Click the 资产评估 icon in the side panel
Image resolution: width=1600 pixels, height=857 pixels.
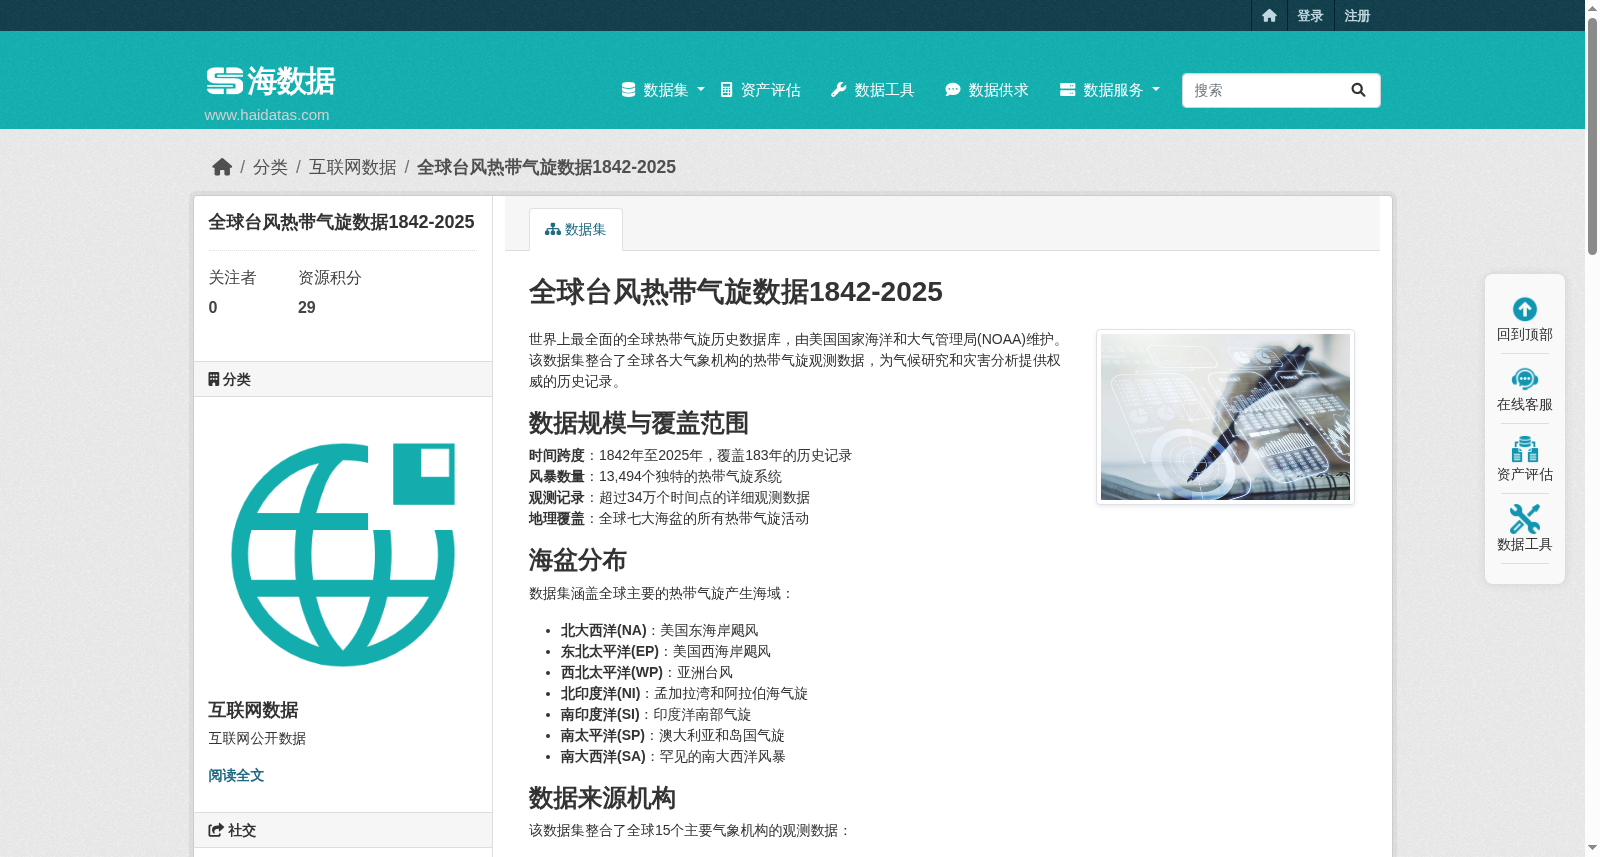tap(1525, 449)
